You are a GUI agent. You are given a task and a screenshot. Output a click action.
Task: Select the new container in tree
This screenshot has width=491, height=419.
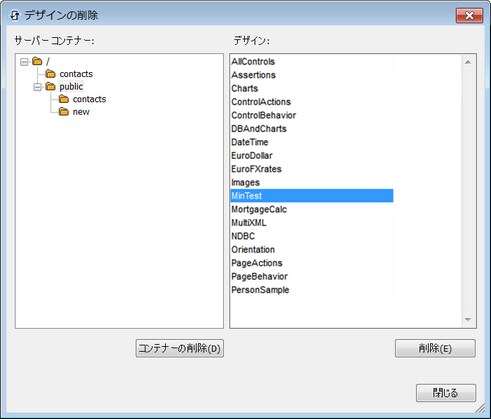81,112
